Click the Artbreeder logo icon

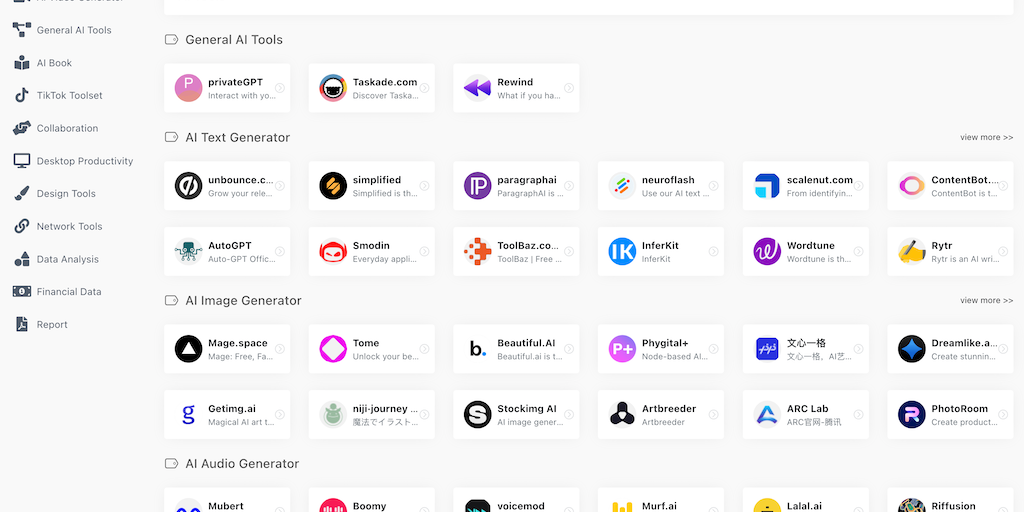(622, 415)
